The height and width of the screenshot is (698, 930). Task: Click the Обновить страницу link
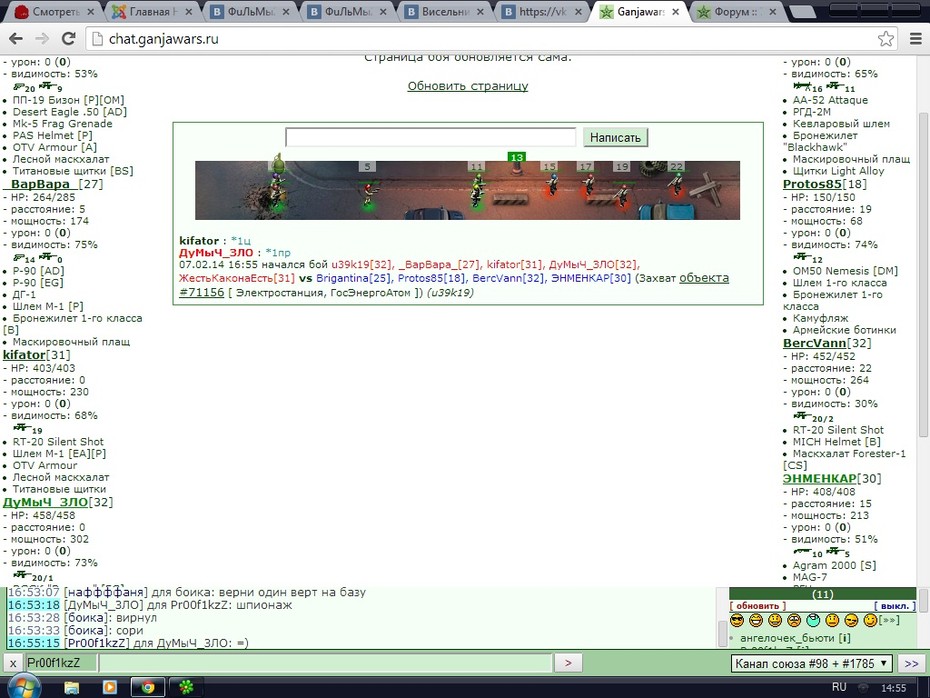467,86
